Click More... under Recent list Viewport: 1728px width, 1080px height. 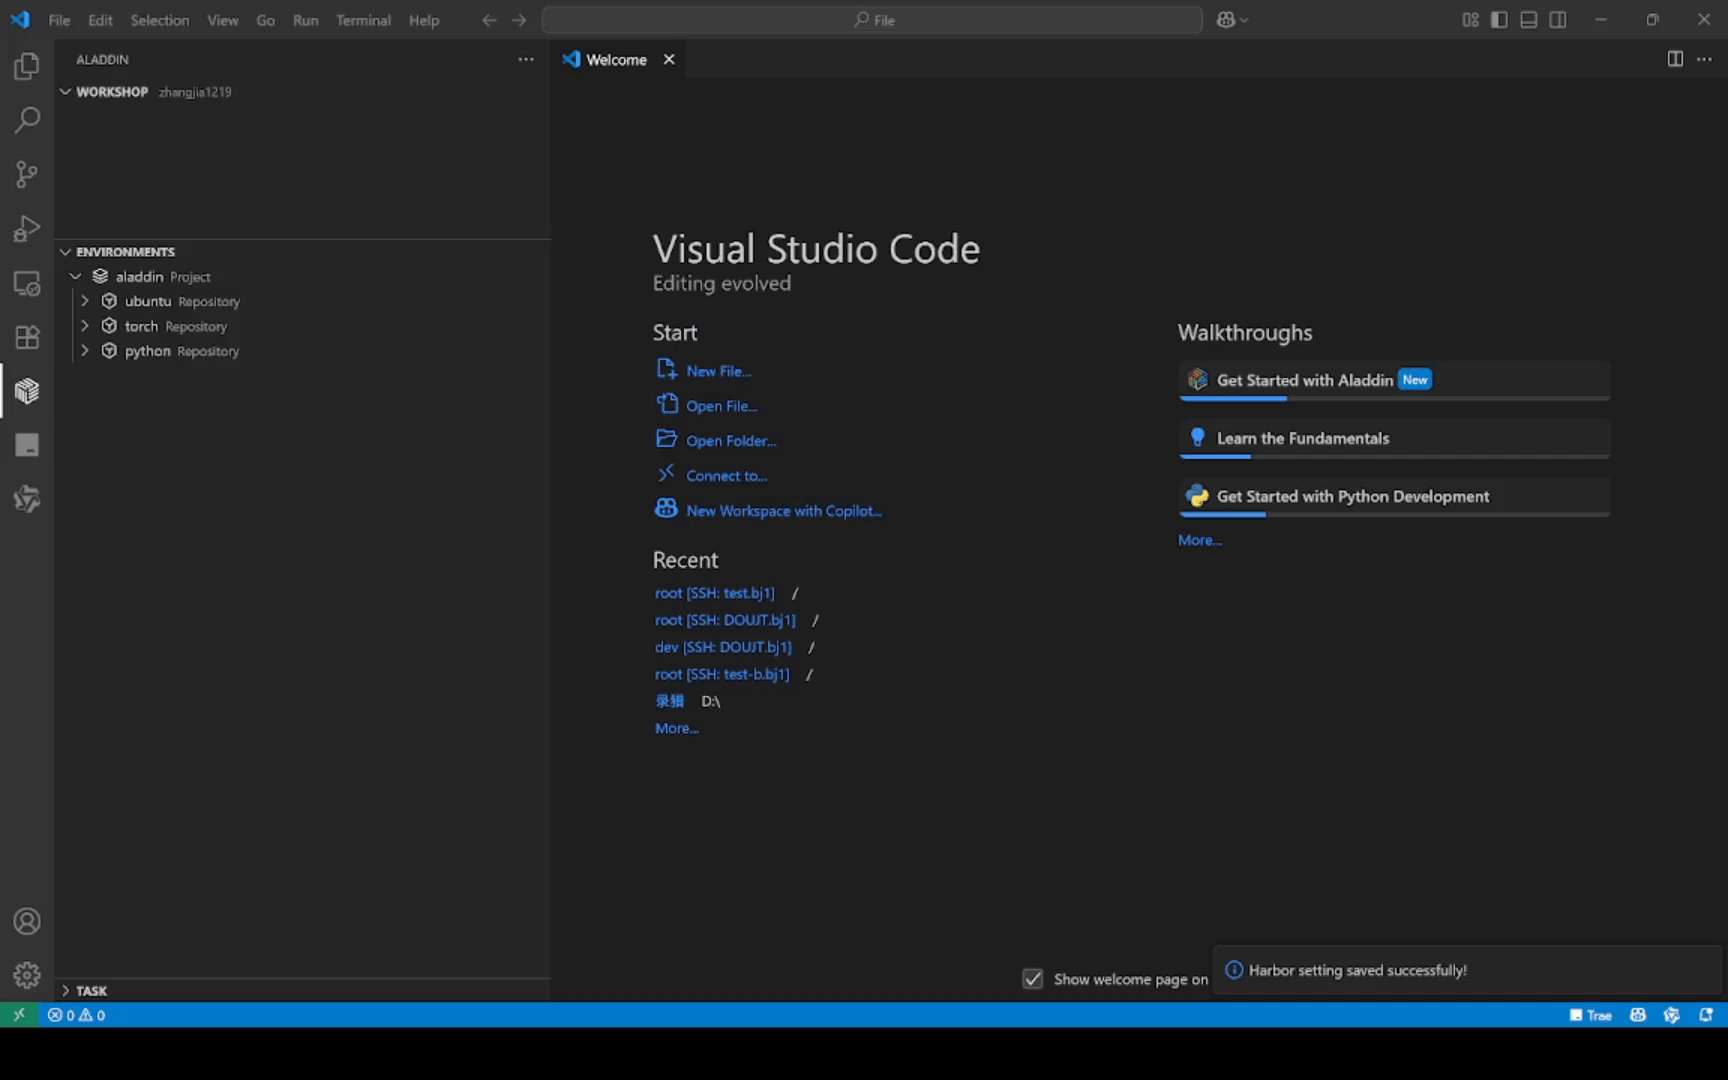point(676,728)
